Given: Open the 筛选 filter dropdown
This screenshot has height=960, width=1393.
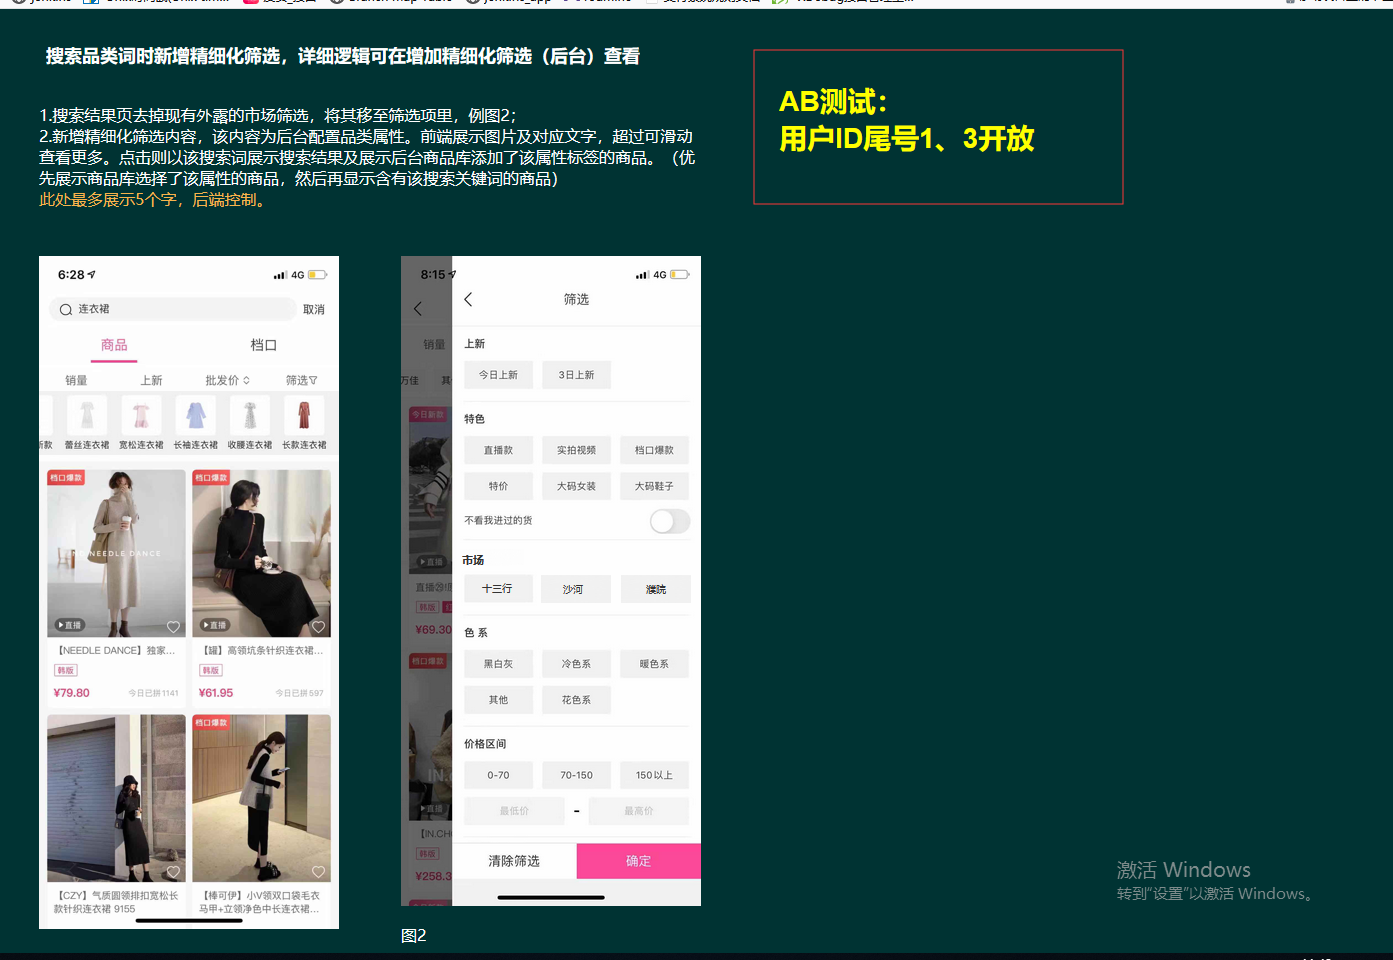Looking at the screenshot, I should [x=301, y=381].
